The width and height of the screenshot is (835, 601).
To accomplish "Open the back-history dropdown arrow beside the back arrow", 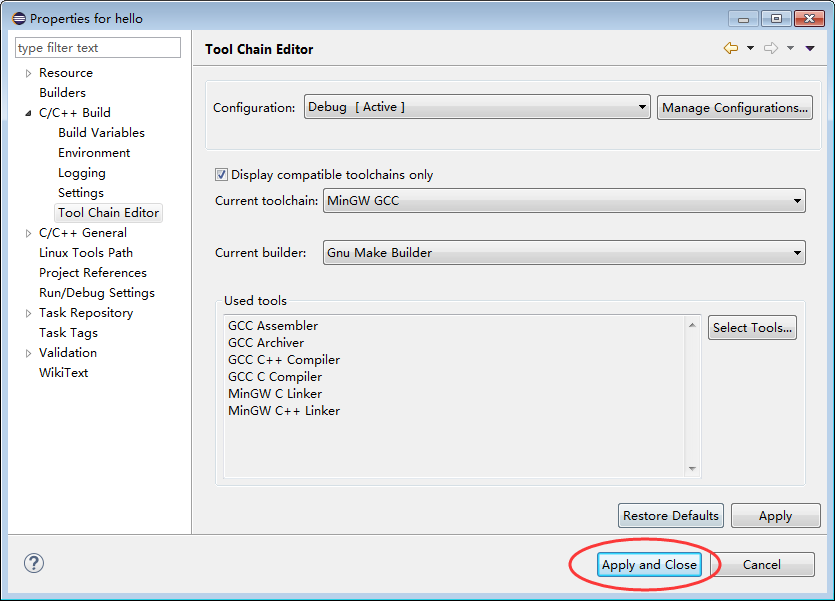I will tap(750, 47).
